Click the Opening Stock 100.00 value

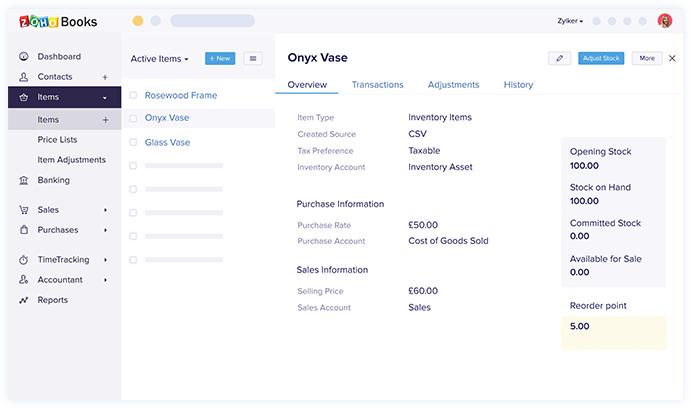point(584,166)
